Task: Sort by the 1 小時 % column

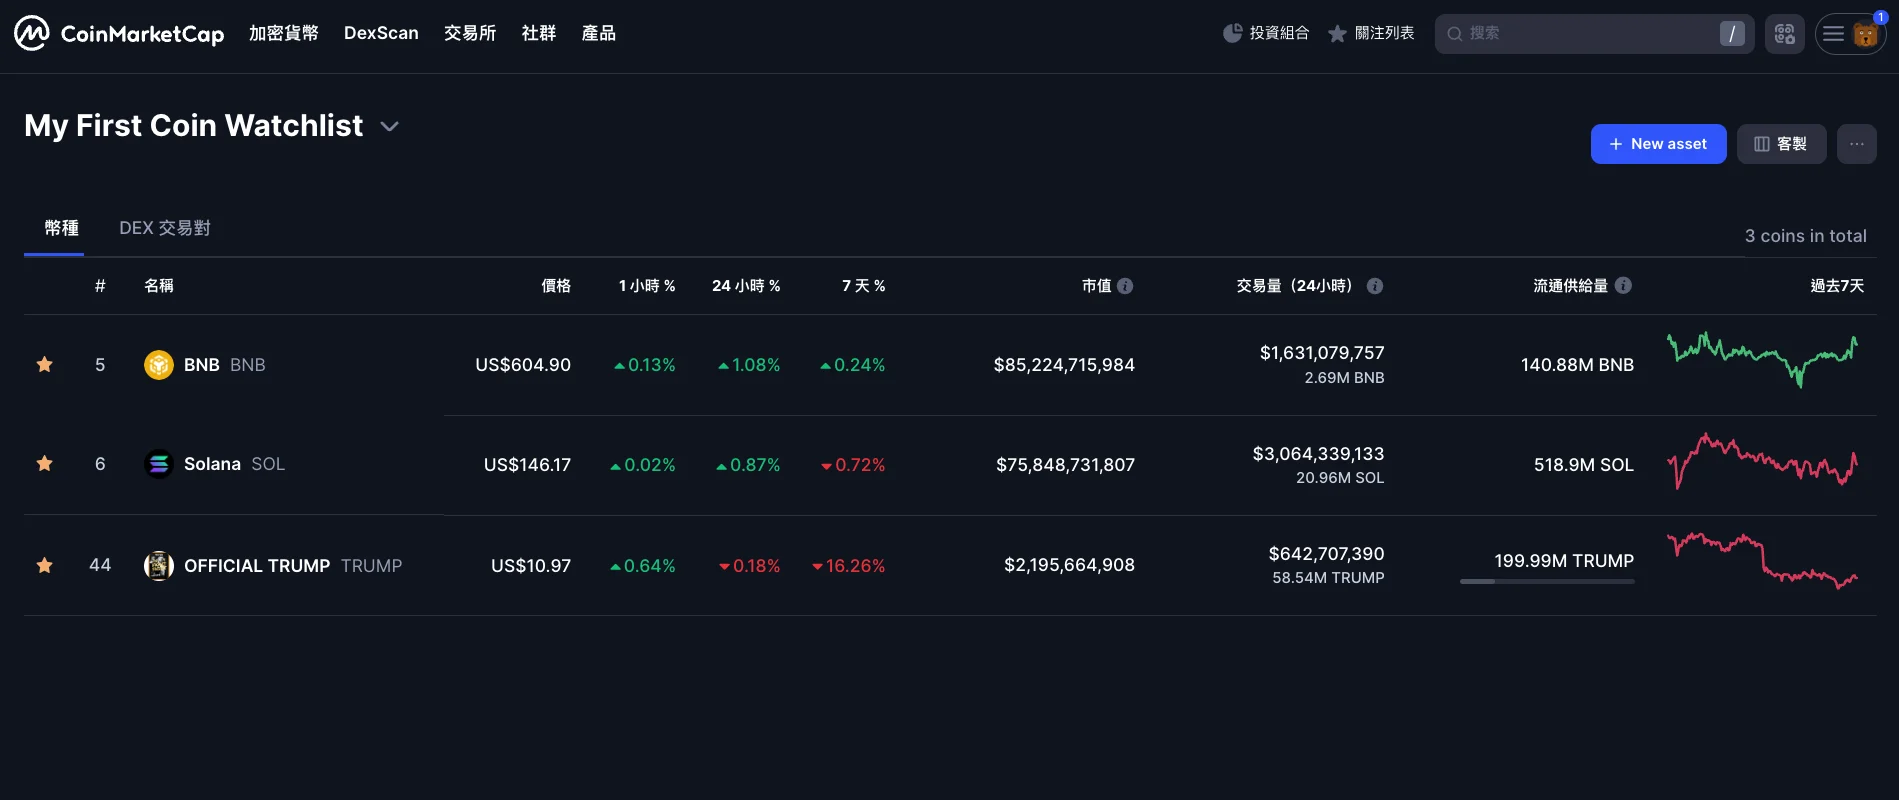Action: click(647, 286)
